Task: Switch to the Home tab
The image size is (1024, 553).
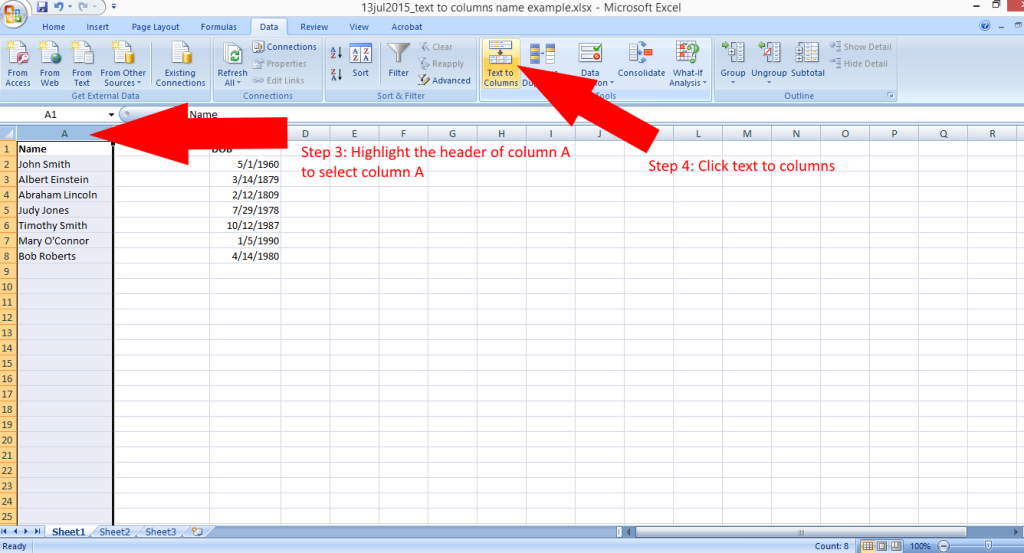Action: point(54,27)
